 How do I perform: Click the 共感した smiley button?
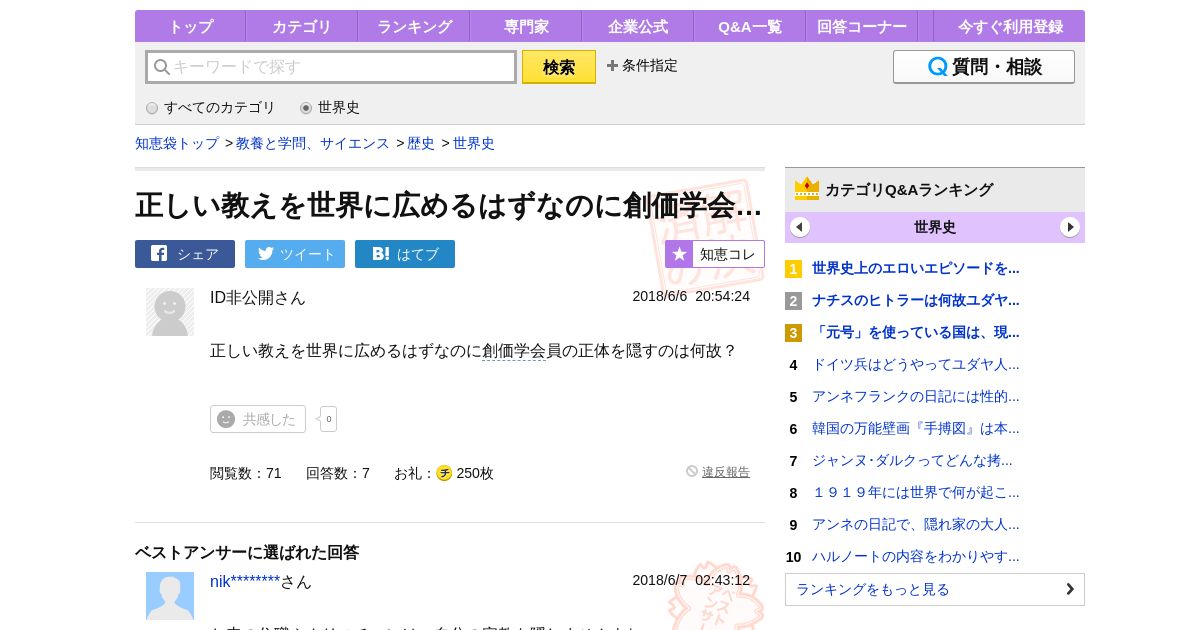point(258,419)
